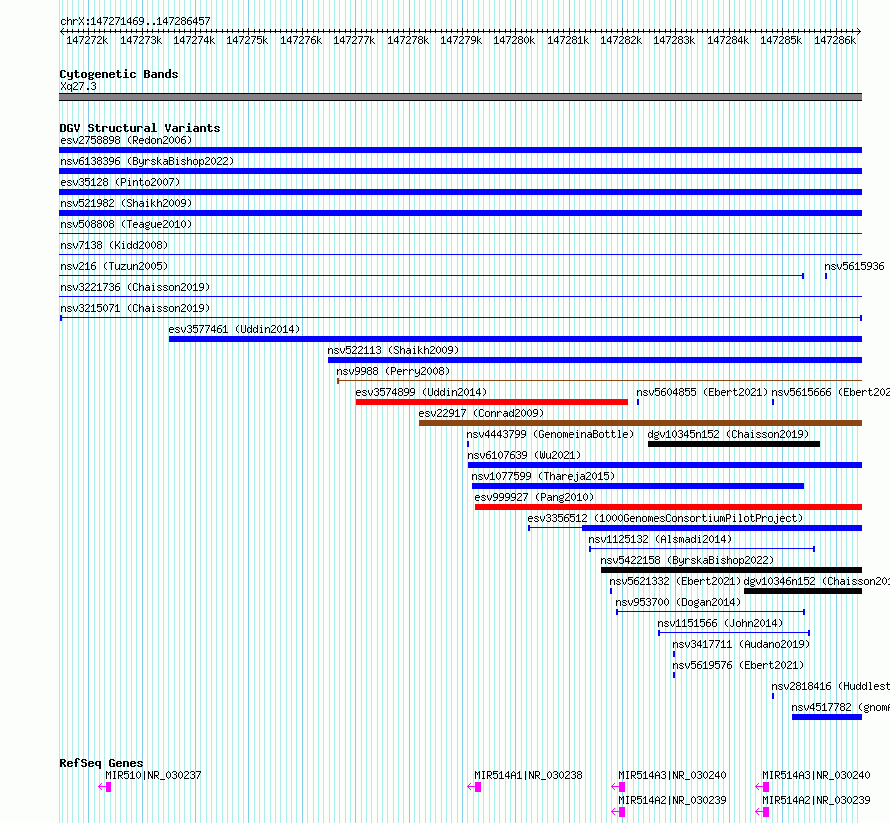This screenshot has width=890, height=823.
Task: Click the MIR510 gene arrow glyph
Action: (105, 787)
